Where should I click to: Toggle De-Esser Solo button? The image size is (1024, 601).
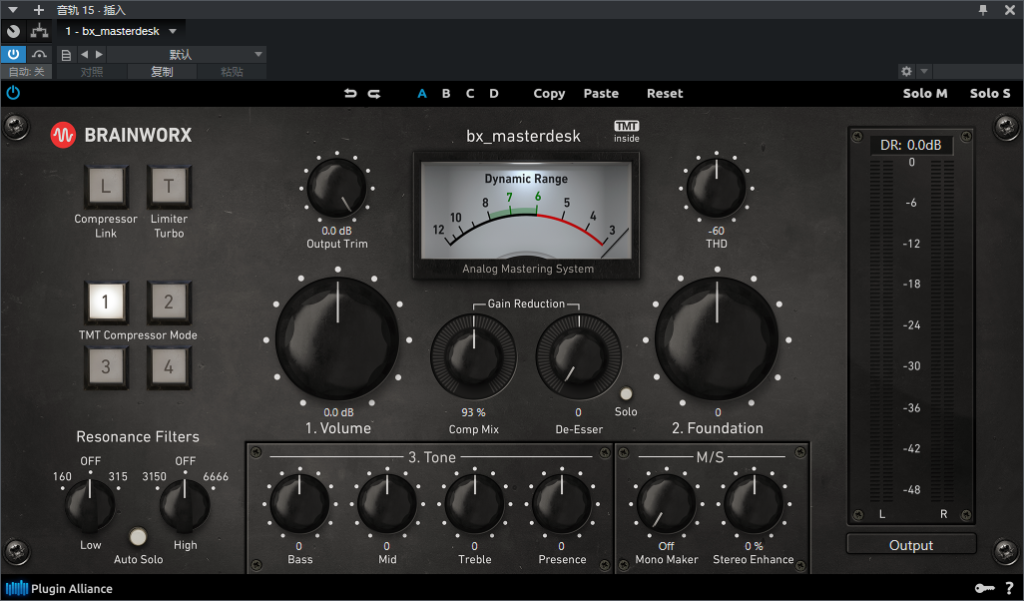click(626, 394)
